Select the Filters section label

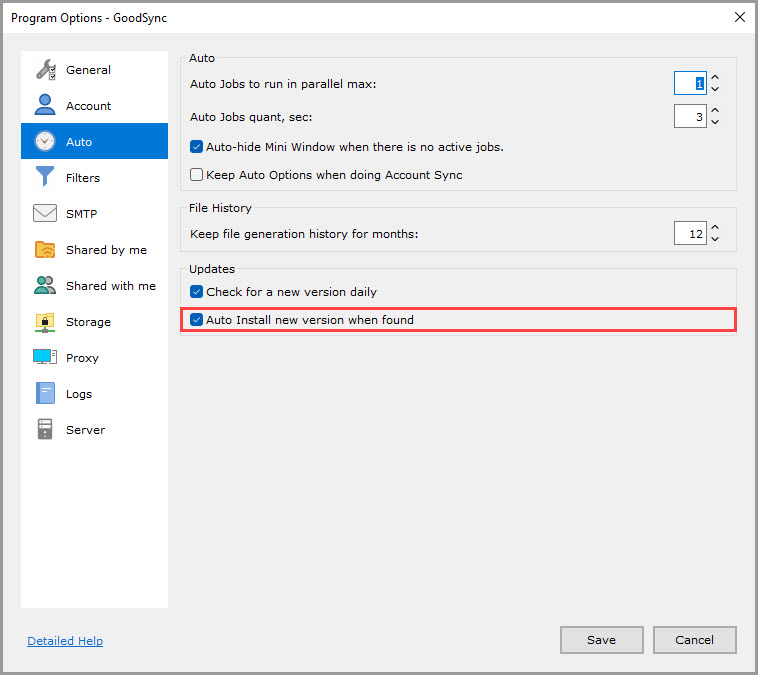coord(83,178)
